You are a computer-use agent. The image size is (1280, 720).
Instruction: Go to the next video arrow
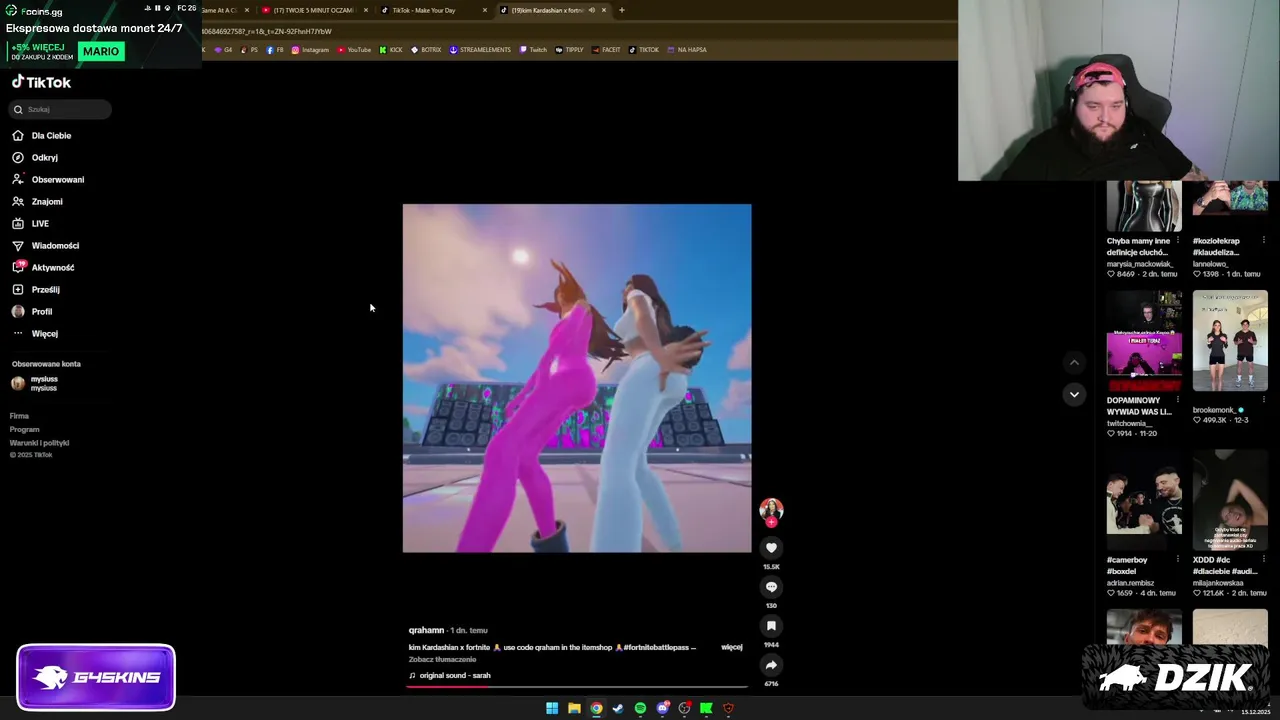(1074, 394)
